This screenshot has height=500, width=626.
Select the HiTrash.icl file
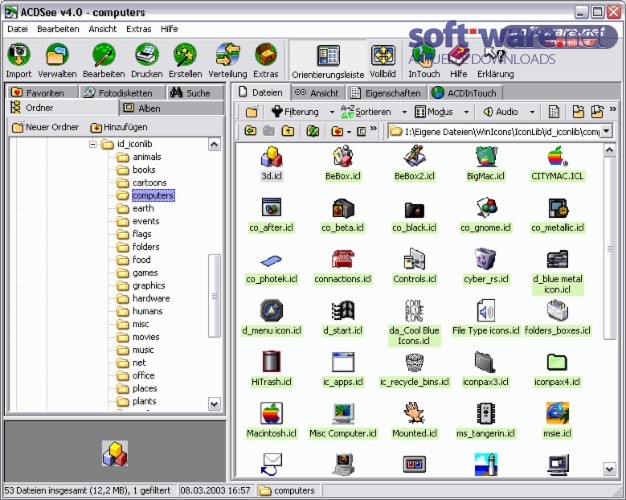[x=271, y=370]
